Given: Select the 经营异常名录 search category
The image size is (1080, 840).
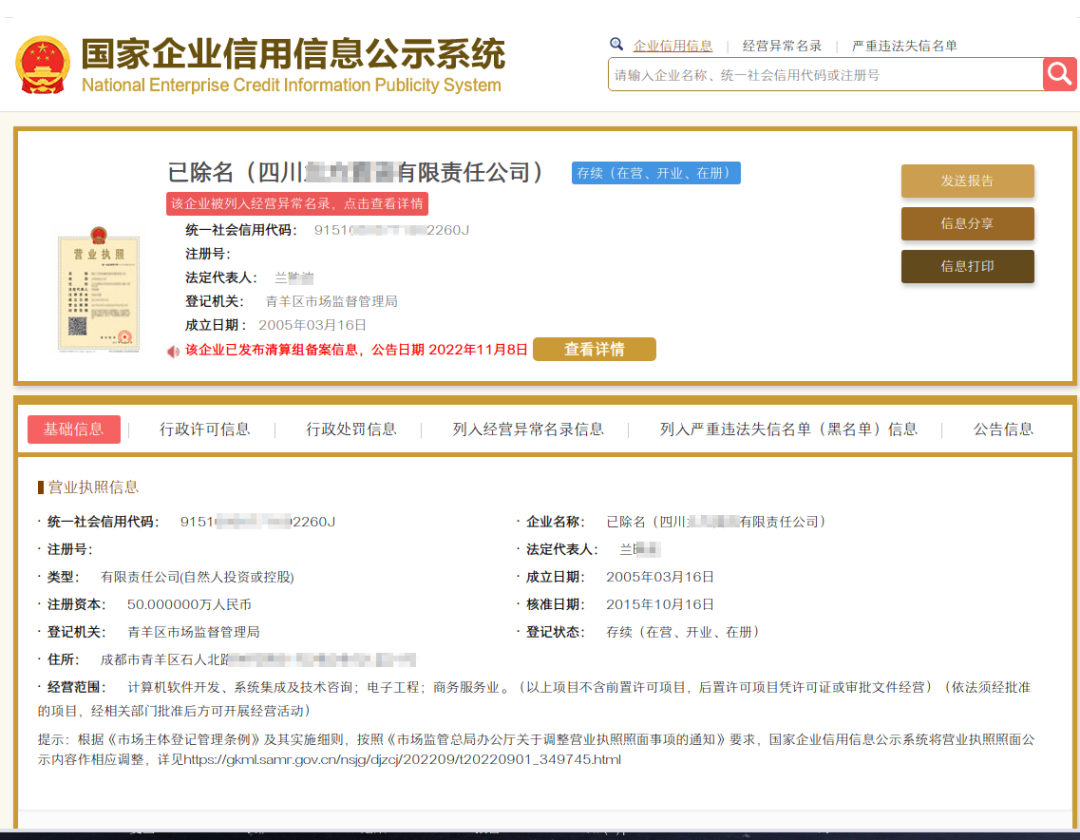Looking at the screenshot, I should pyautogui.click(x=782, y=46).
